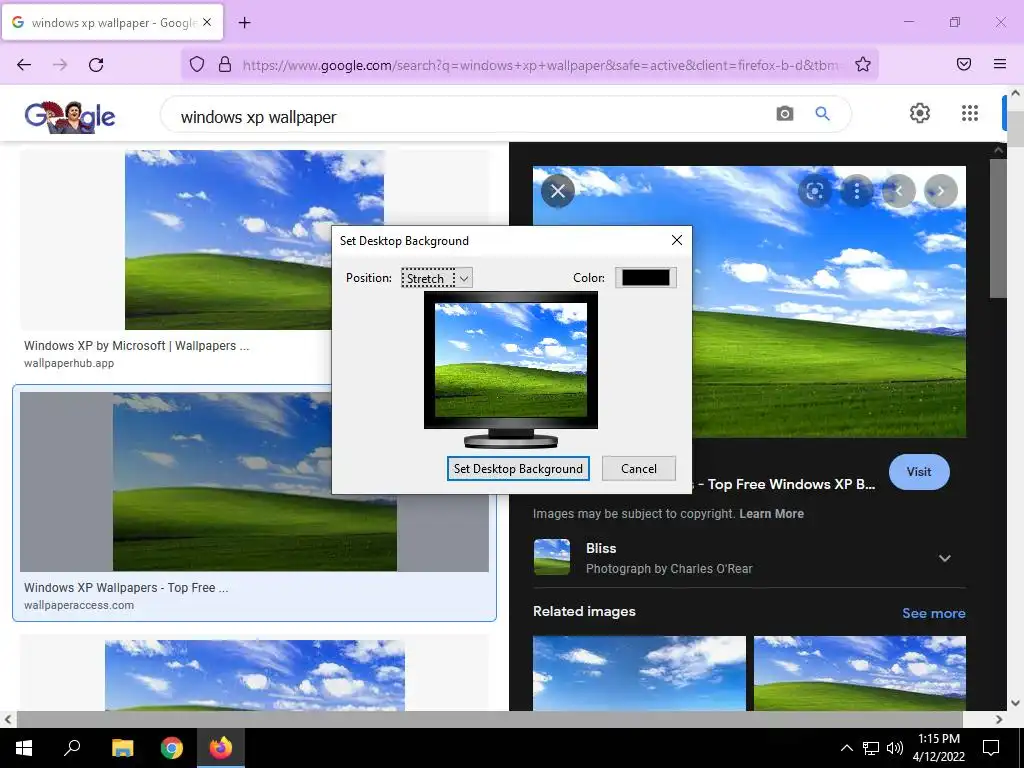Open the Firefox hamburger menu
The width and height of the screenshot is (1024, 768).
tap(1000, 64)
